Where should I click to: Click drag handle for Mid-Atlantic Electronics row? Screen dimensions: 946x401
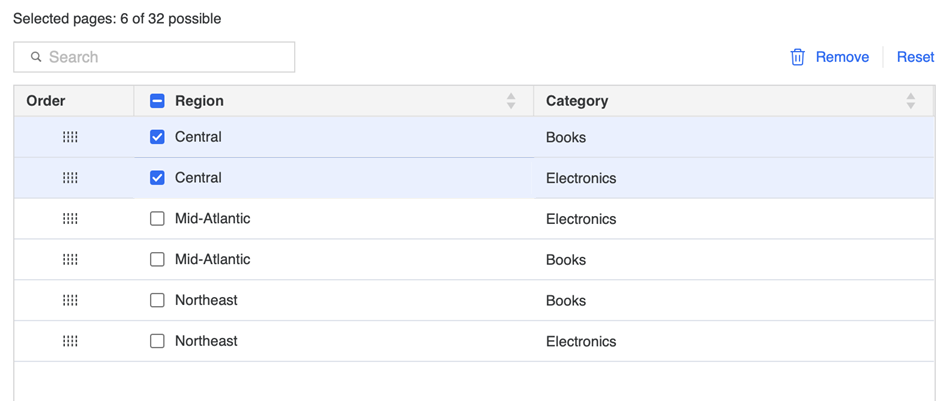click(x=70, y=219)
